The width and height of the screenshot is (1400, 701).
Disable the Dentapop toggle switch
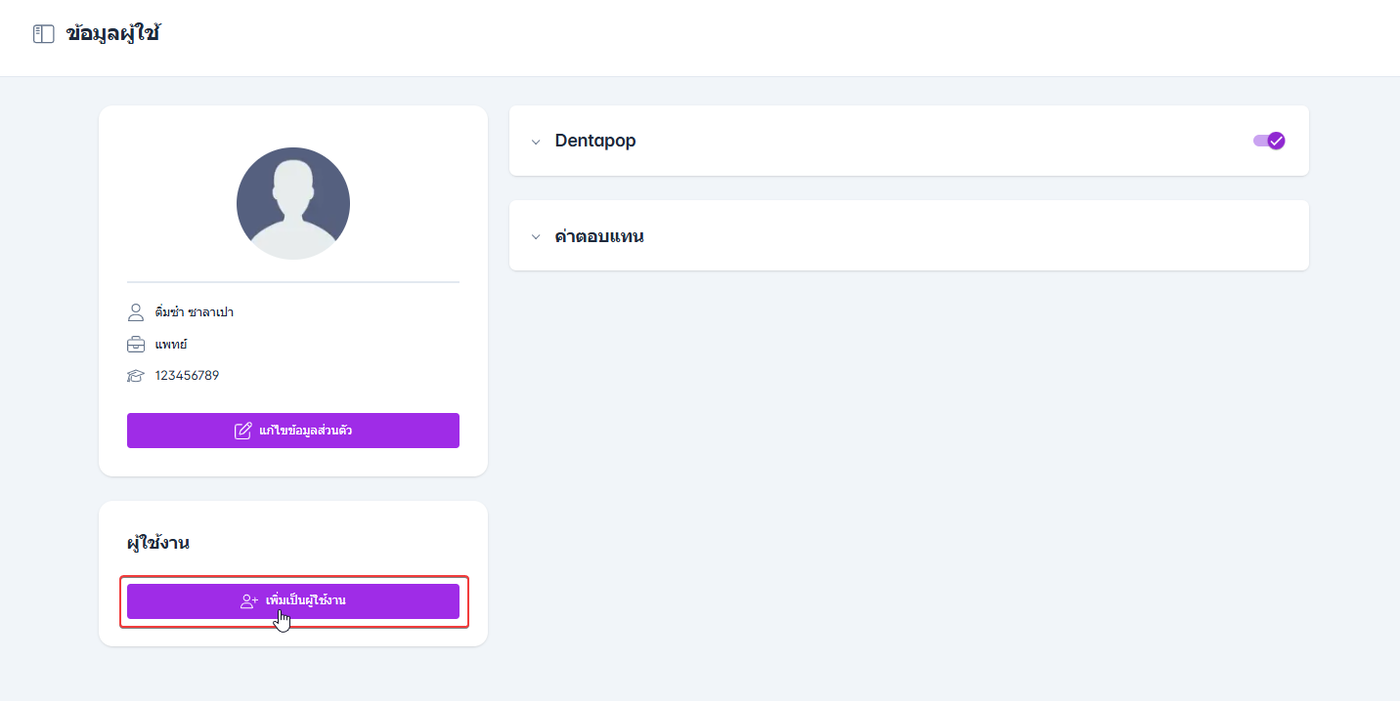(1269, 141)
